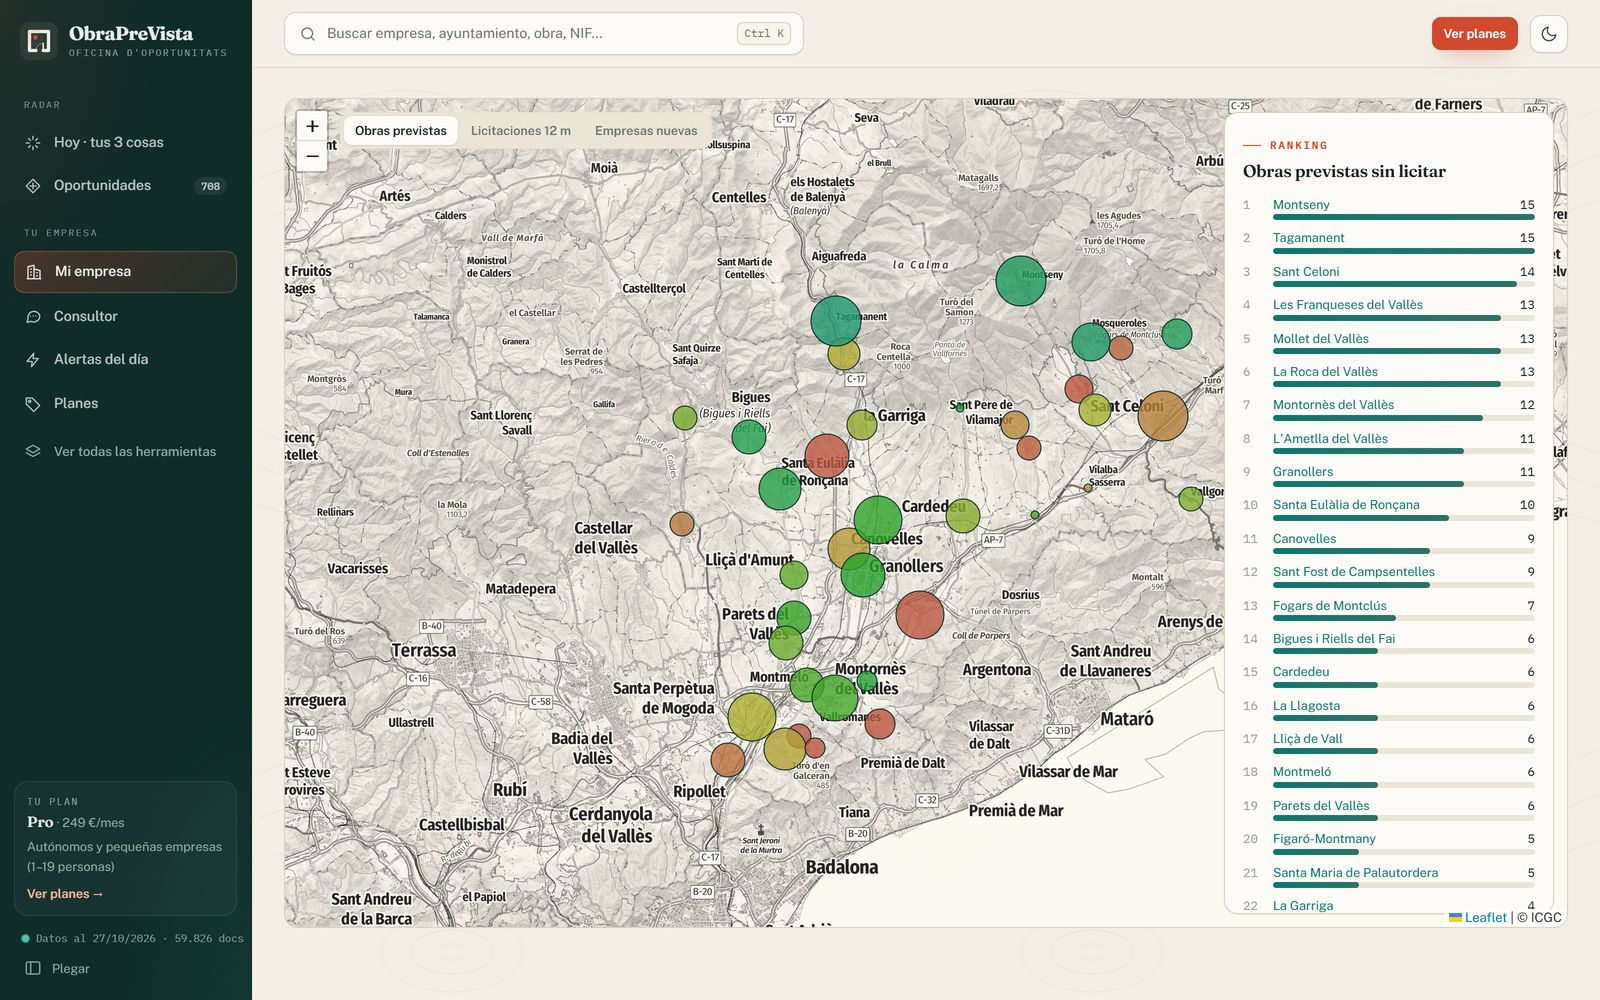Toggle dark mode moon icon
1600x1000 pixels.
click(x=1549, y=34)
